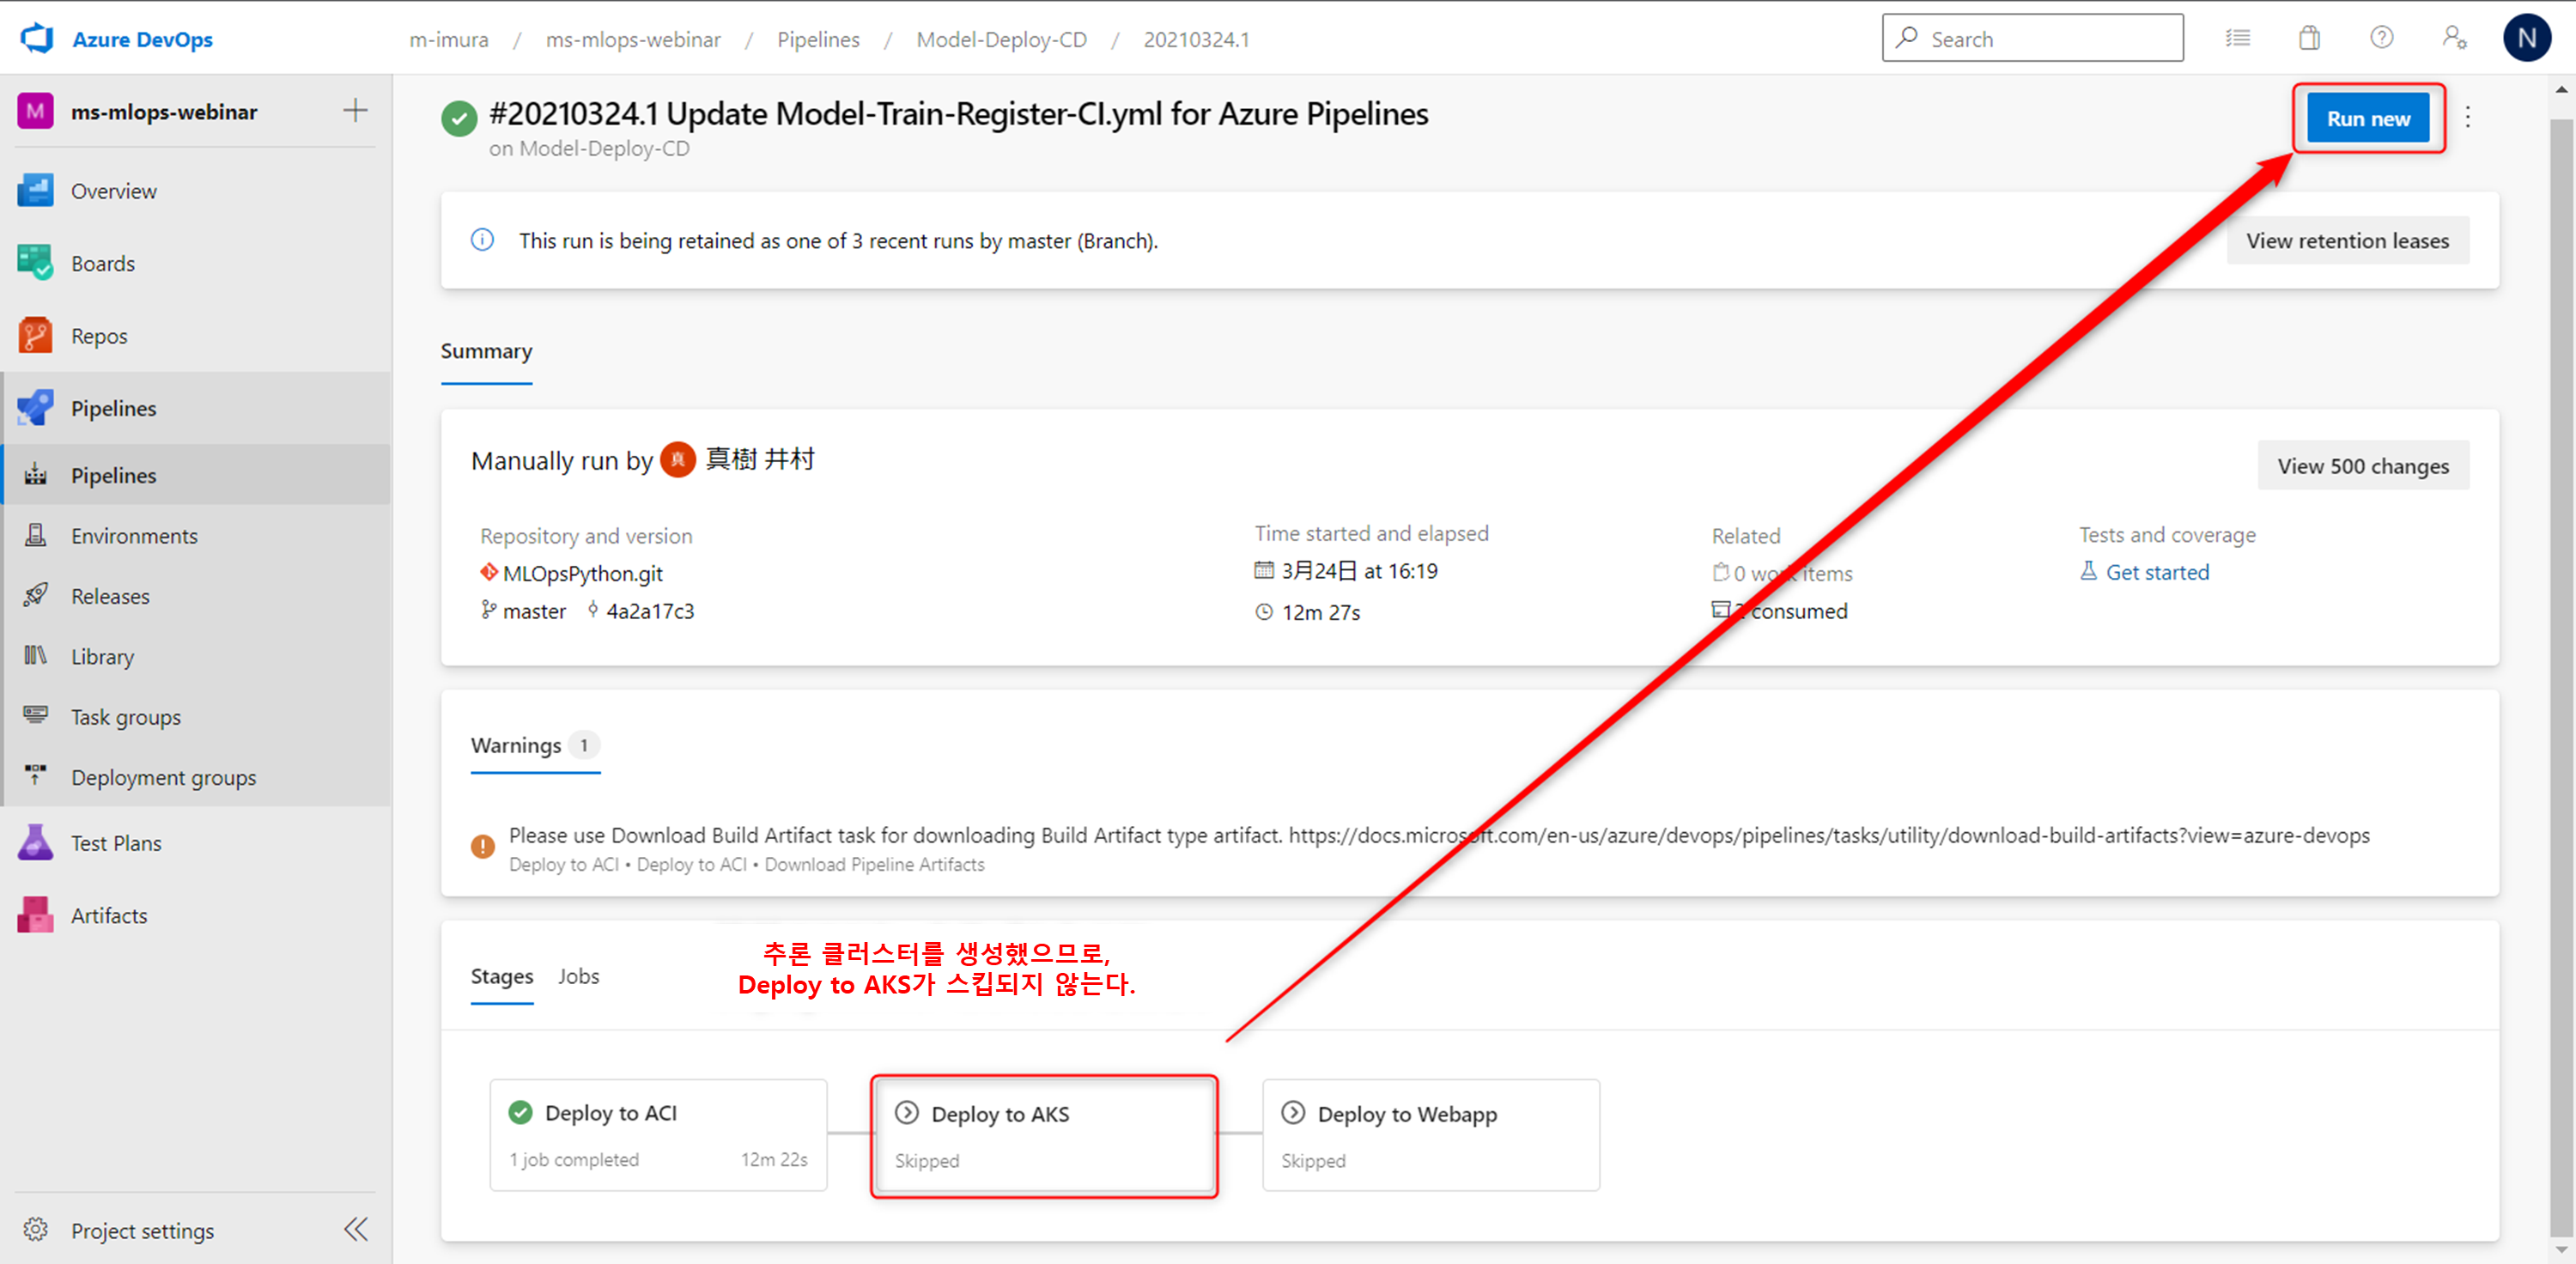Open Artifacts in the sidebar
Image resolution: width=2576 pixels, height=1264 pixels.
click(x=108, y=915)
